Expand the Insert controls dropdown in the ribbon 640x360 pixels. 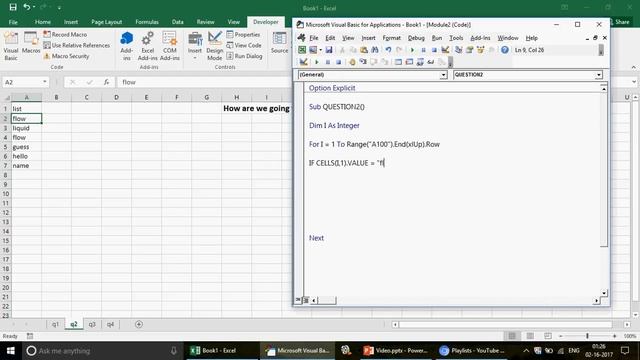coord(195,58)
